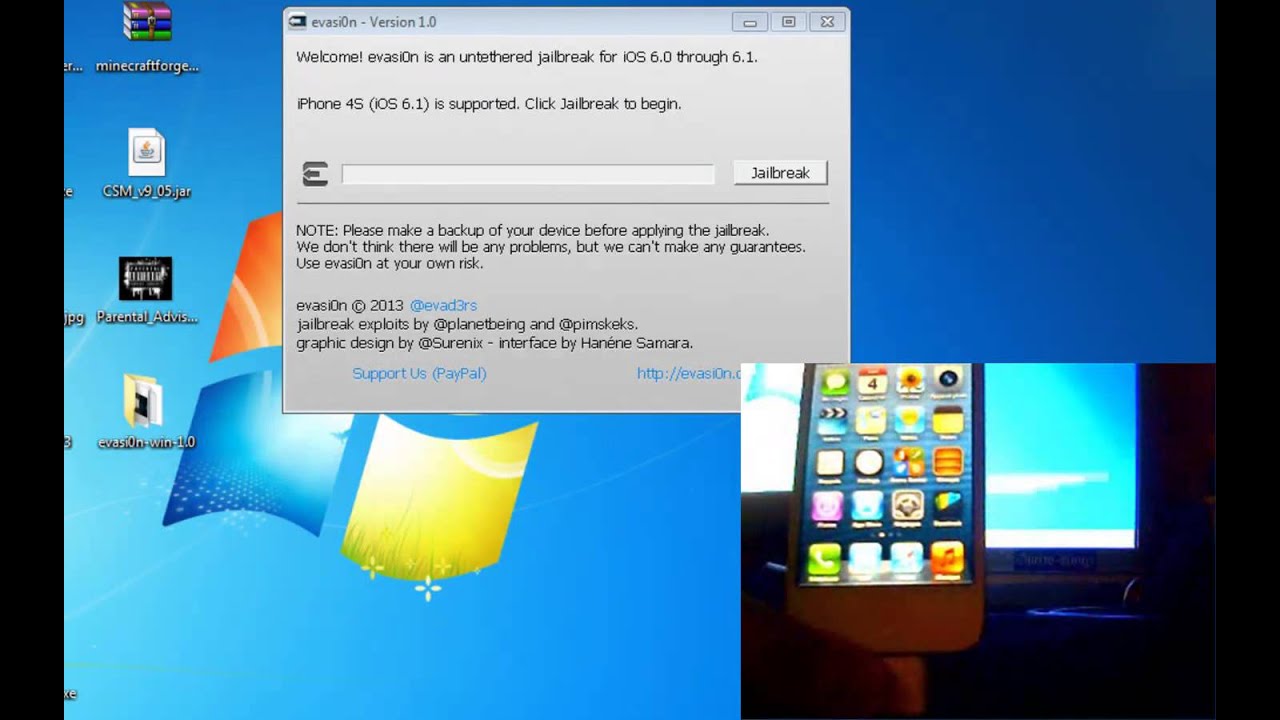This screenshot has width=1280, height=720.
Task: Select the evasi0n-win-1.0 folder icon
Action: (x=146, y=412)
